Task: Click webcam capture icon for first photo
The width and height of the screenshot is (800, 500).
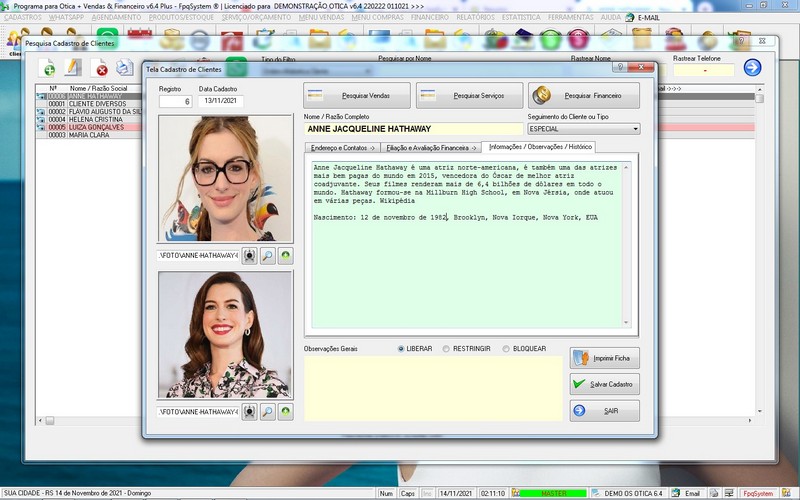Action: (x=249, y=256)
